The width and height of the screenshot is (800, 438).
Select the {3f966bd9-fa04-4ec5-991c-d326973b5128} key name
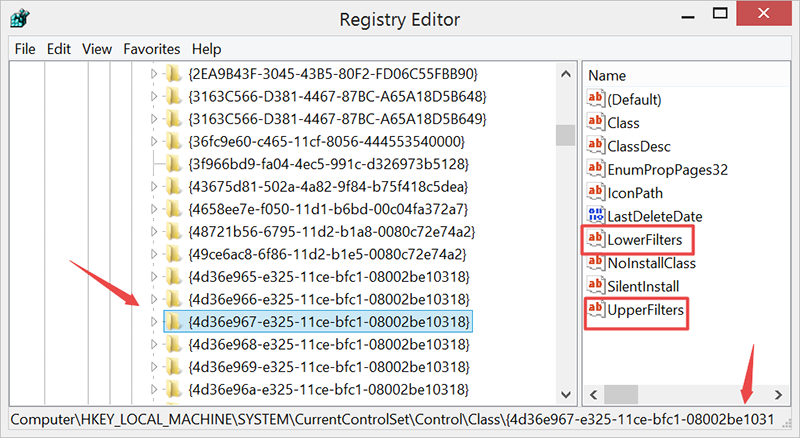tap(329, 164)
